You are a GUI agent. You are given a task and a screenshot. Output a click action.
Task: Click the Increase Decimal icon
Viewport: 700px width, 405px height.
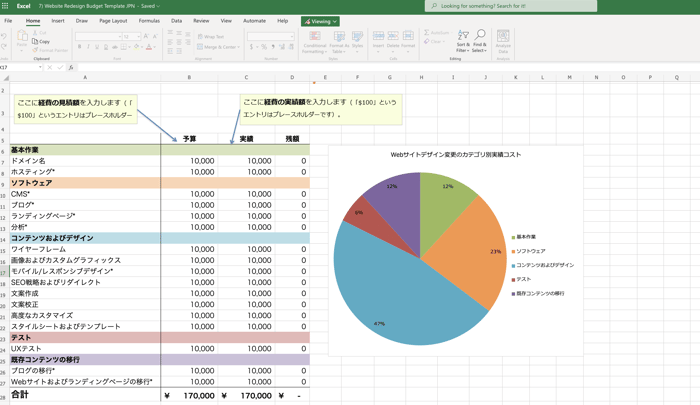[282, 46]
